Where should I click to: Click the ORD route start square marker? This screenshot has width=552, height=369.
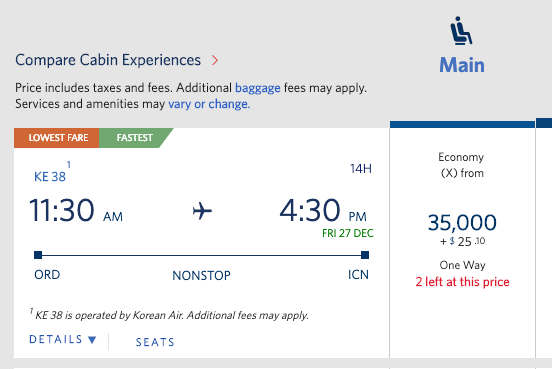pos(38,255)
